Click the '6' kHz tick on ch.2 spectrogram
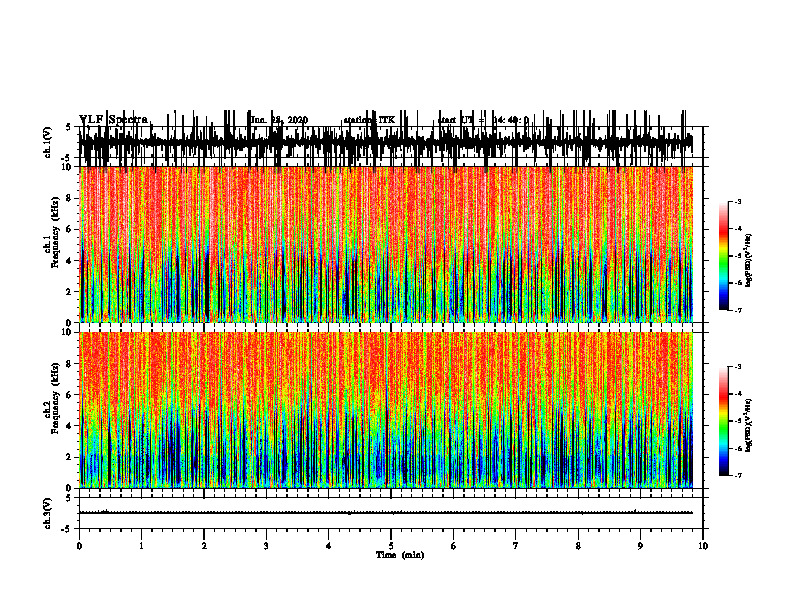 pyautogui.click(x=69, y=394)
